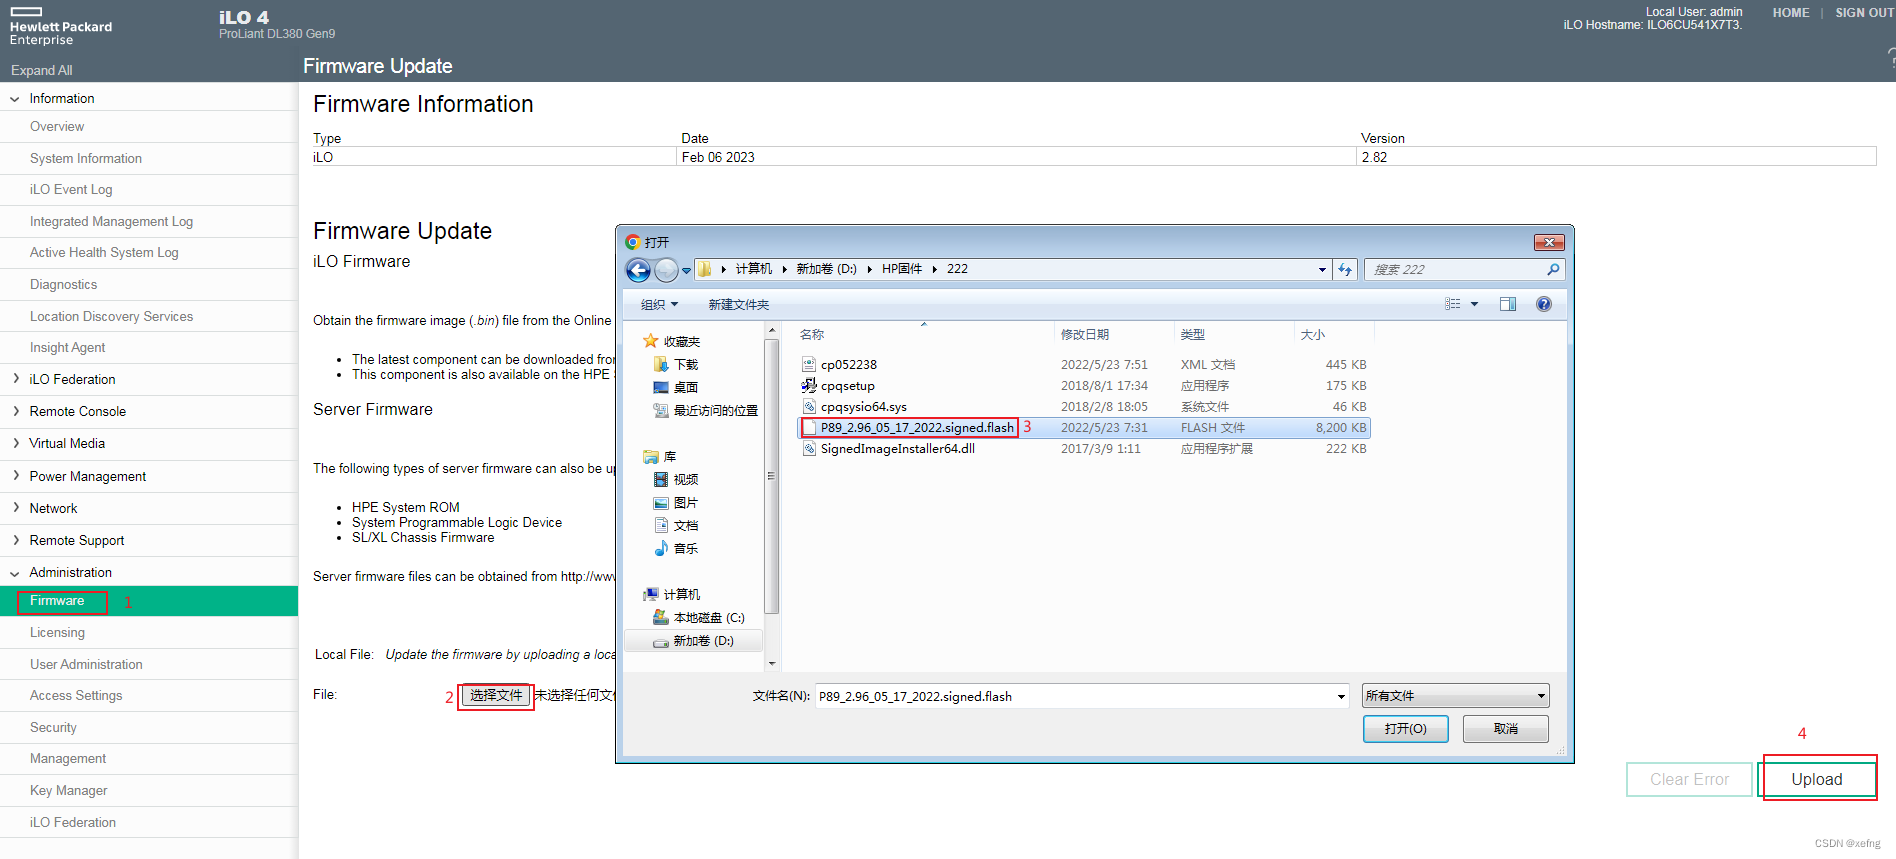Open the Videos library (视频)

[676, 479]
